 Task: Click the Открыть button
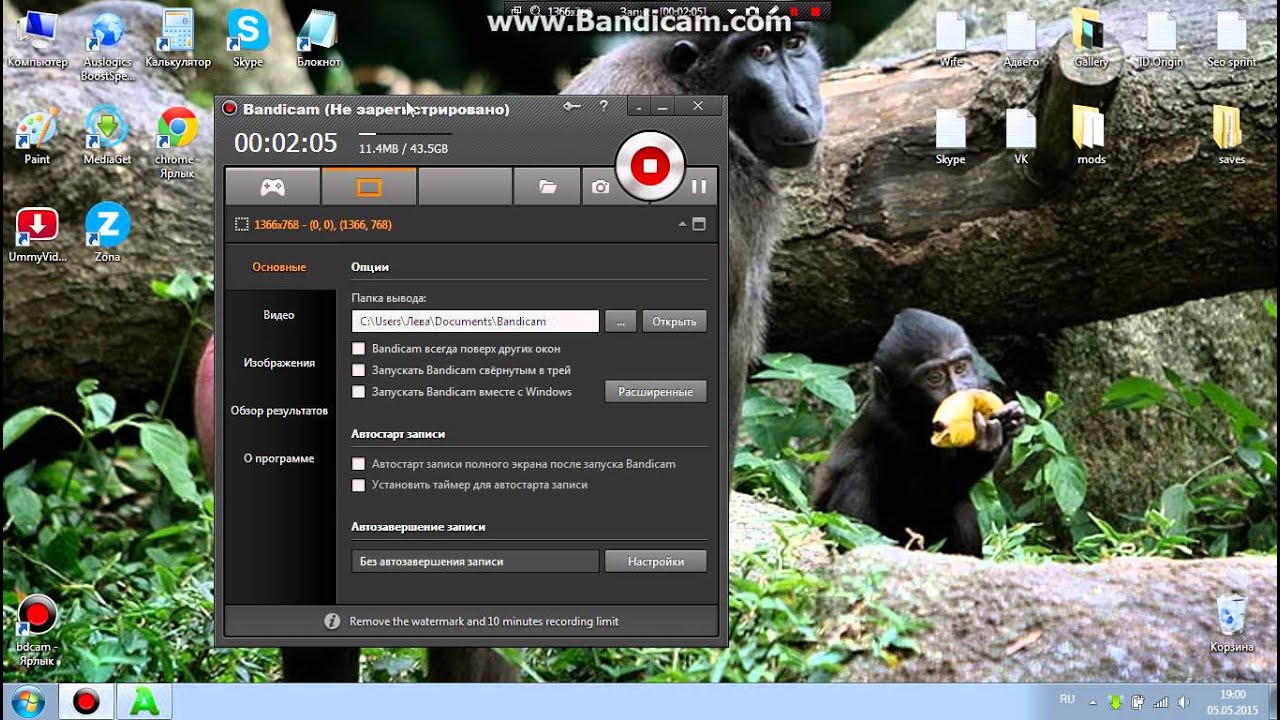click(674, 321)
